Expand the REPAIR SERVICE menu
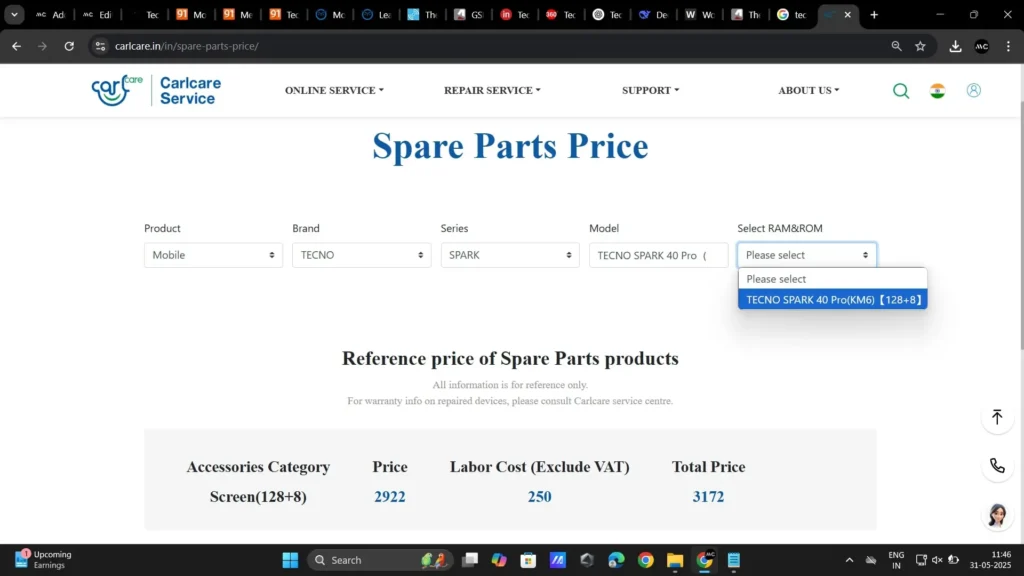Image resolution: width=1024 pixels, height=576 pixels. [x=492, y=90]
